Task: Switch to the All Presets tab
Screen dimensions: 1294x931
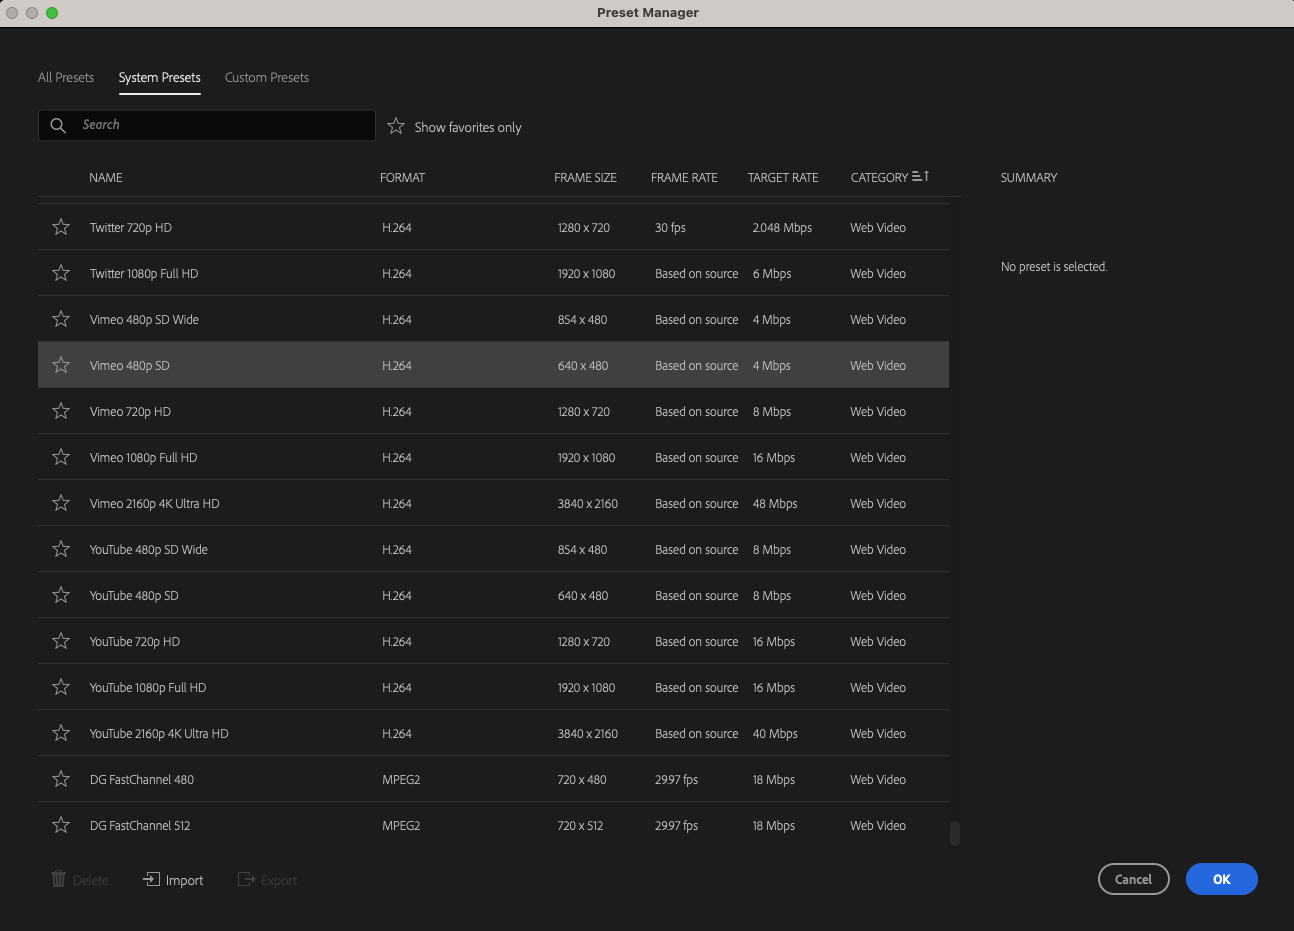Action: [x=65, y=77]
